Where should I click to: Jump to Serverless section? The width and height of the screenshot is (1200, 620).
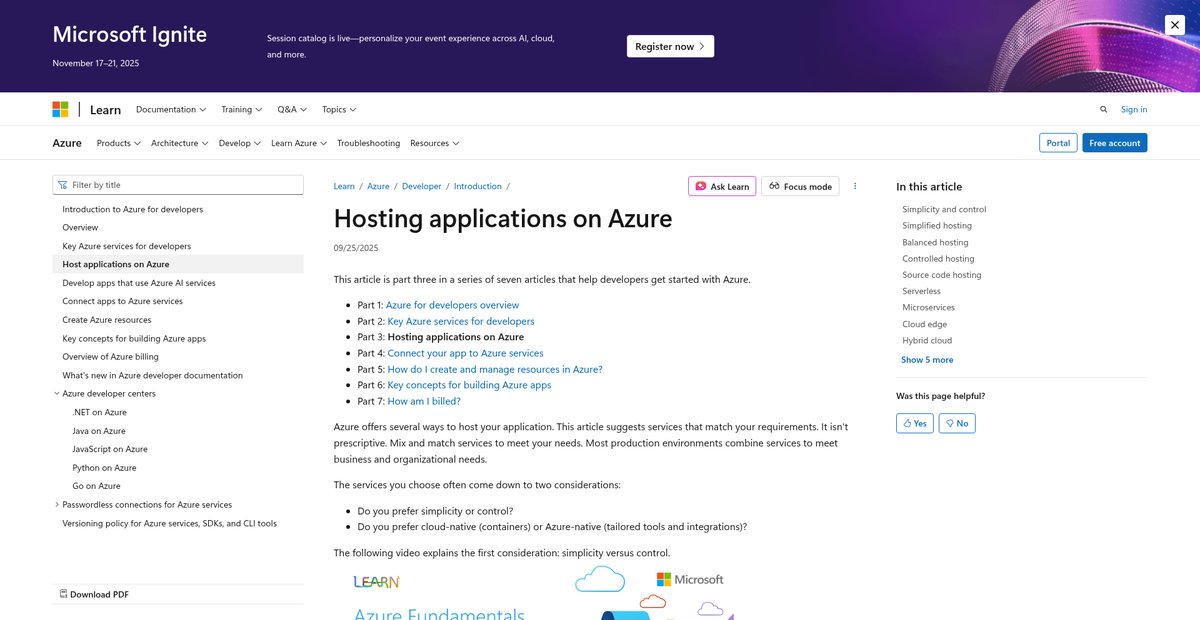(x=921, y=291)
